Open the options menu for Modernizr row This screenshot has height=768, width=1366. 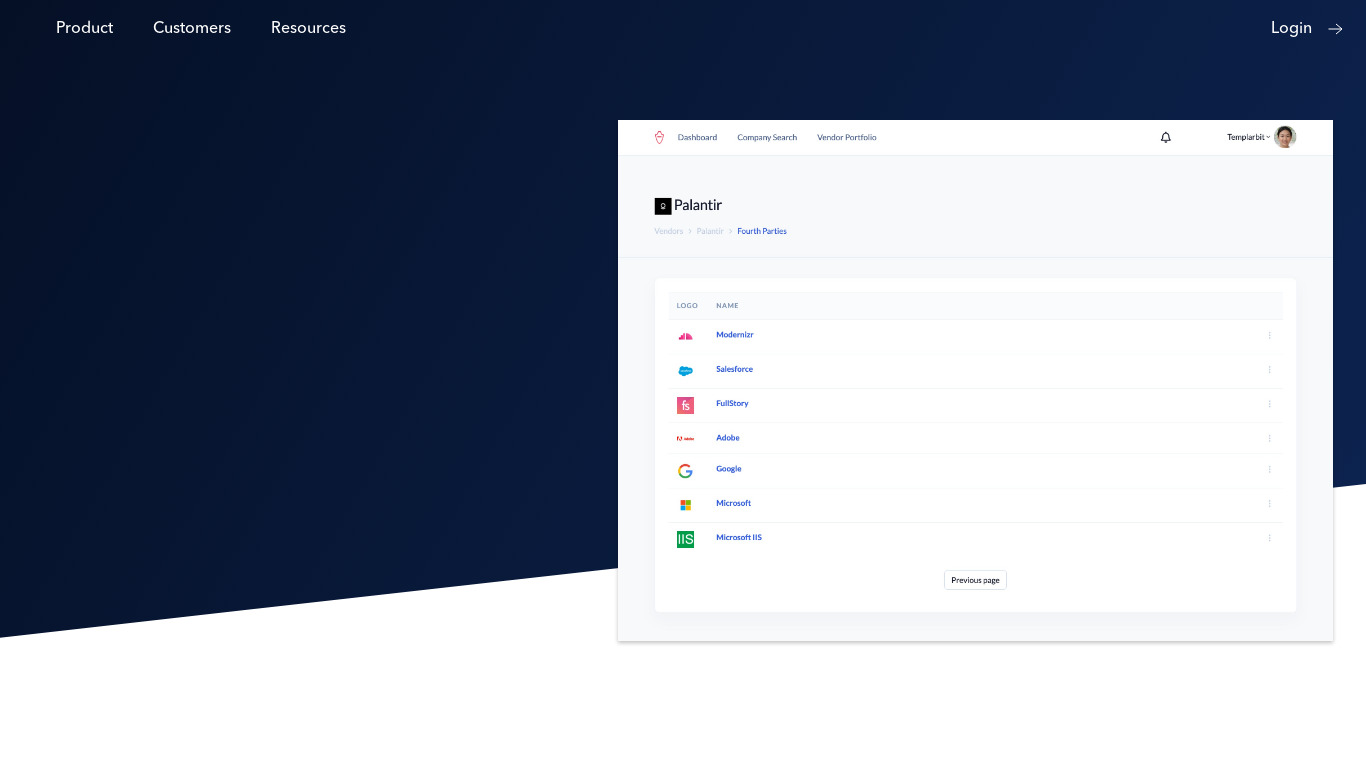[x=1270, y=335]
